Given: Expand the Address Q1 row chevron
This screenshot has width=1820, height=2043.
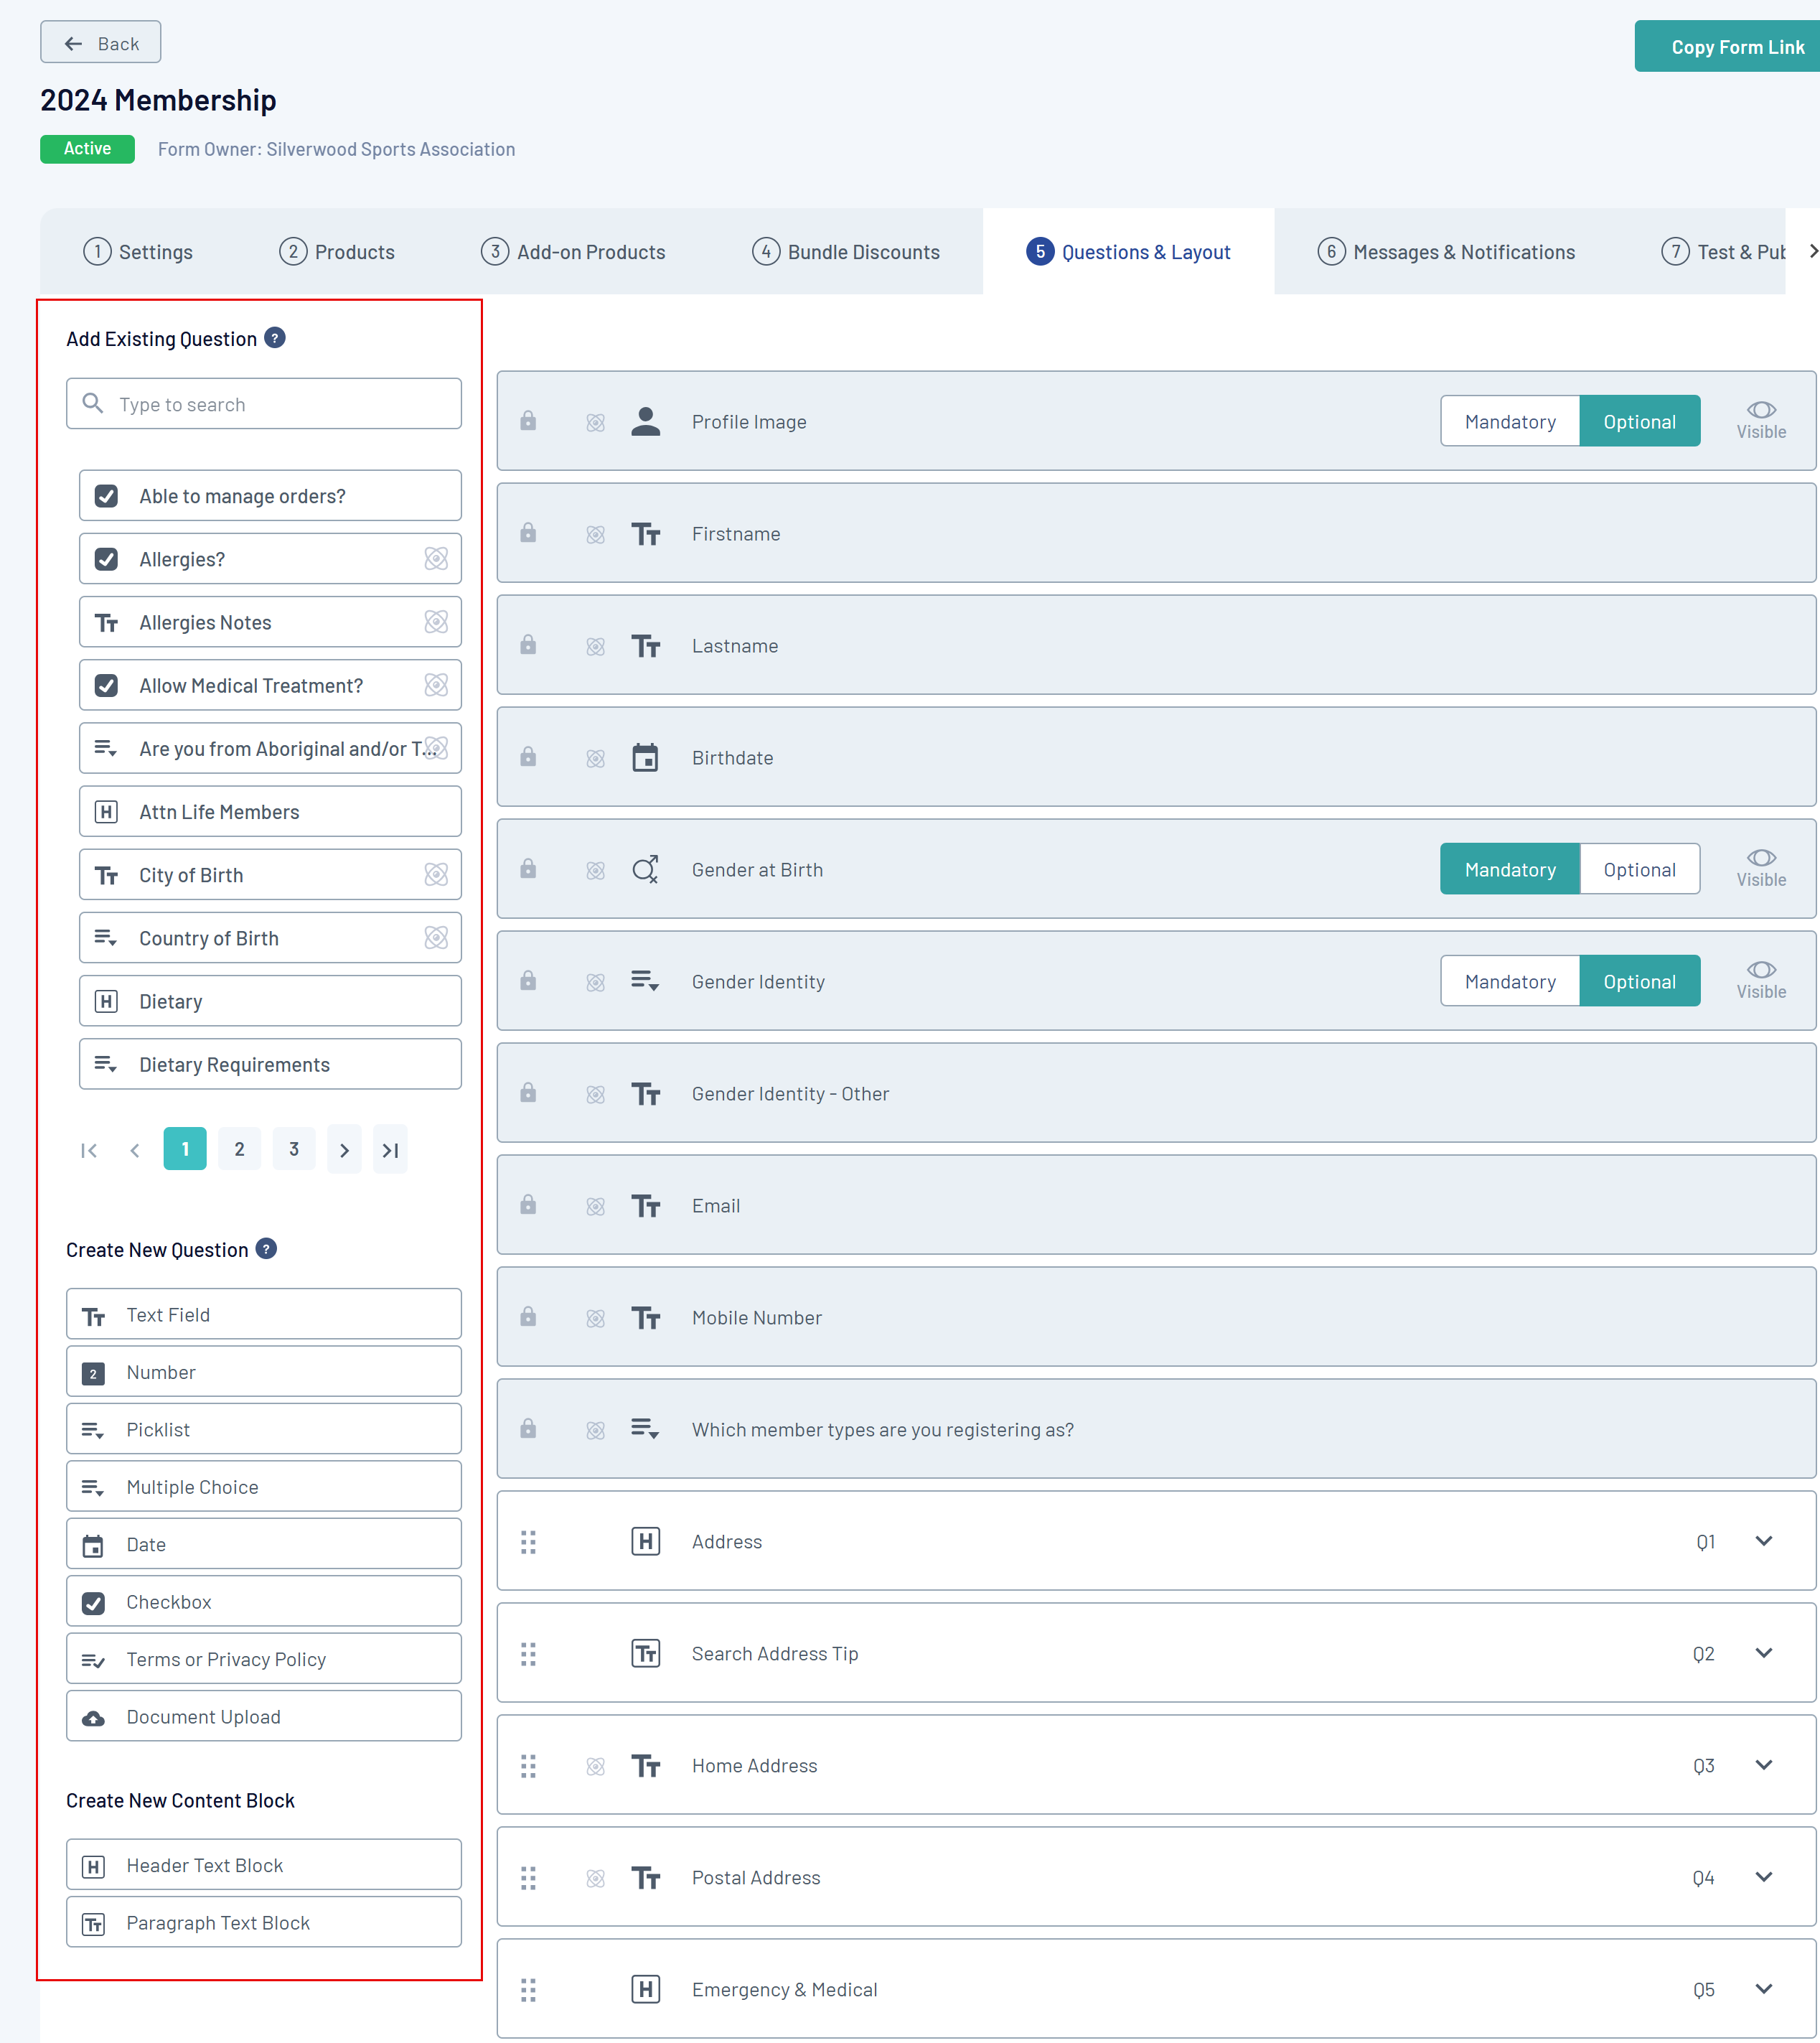Looking at the screenshot, I should [1763, 1541].
